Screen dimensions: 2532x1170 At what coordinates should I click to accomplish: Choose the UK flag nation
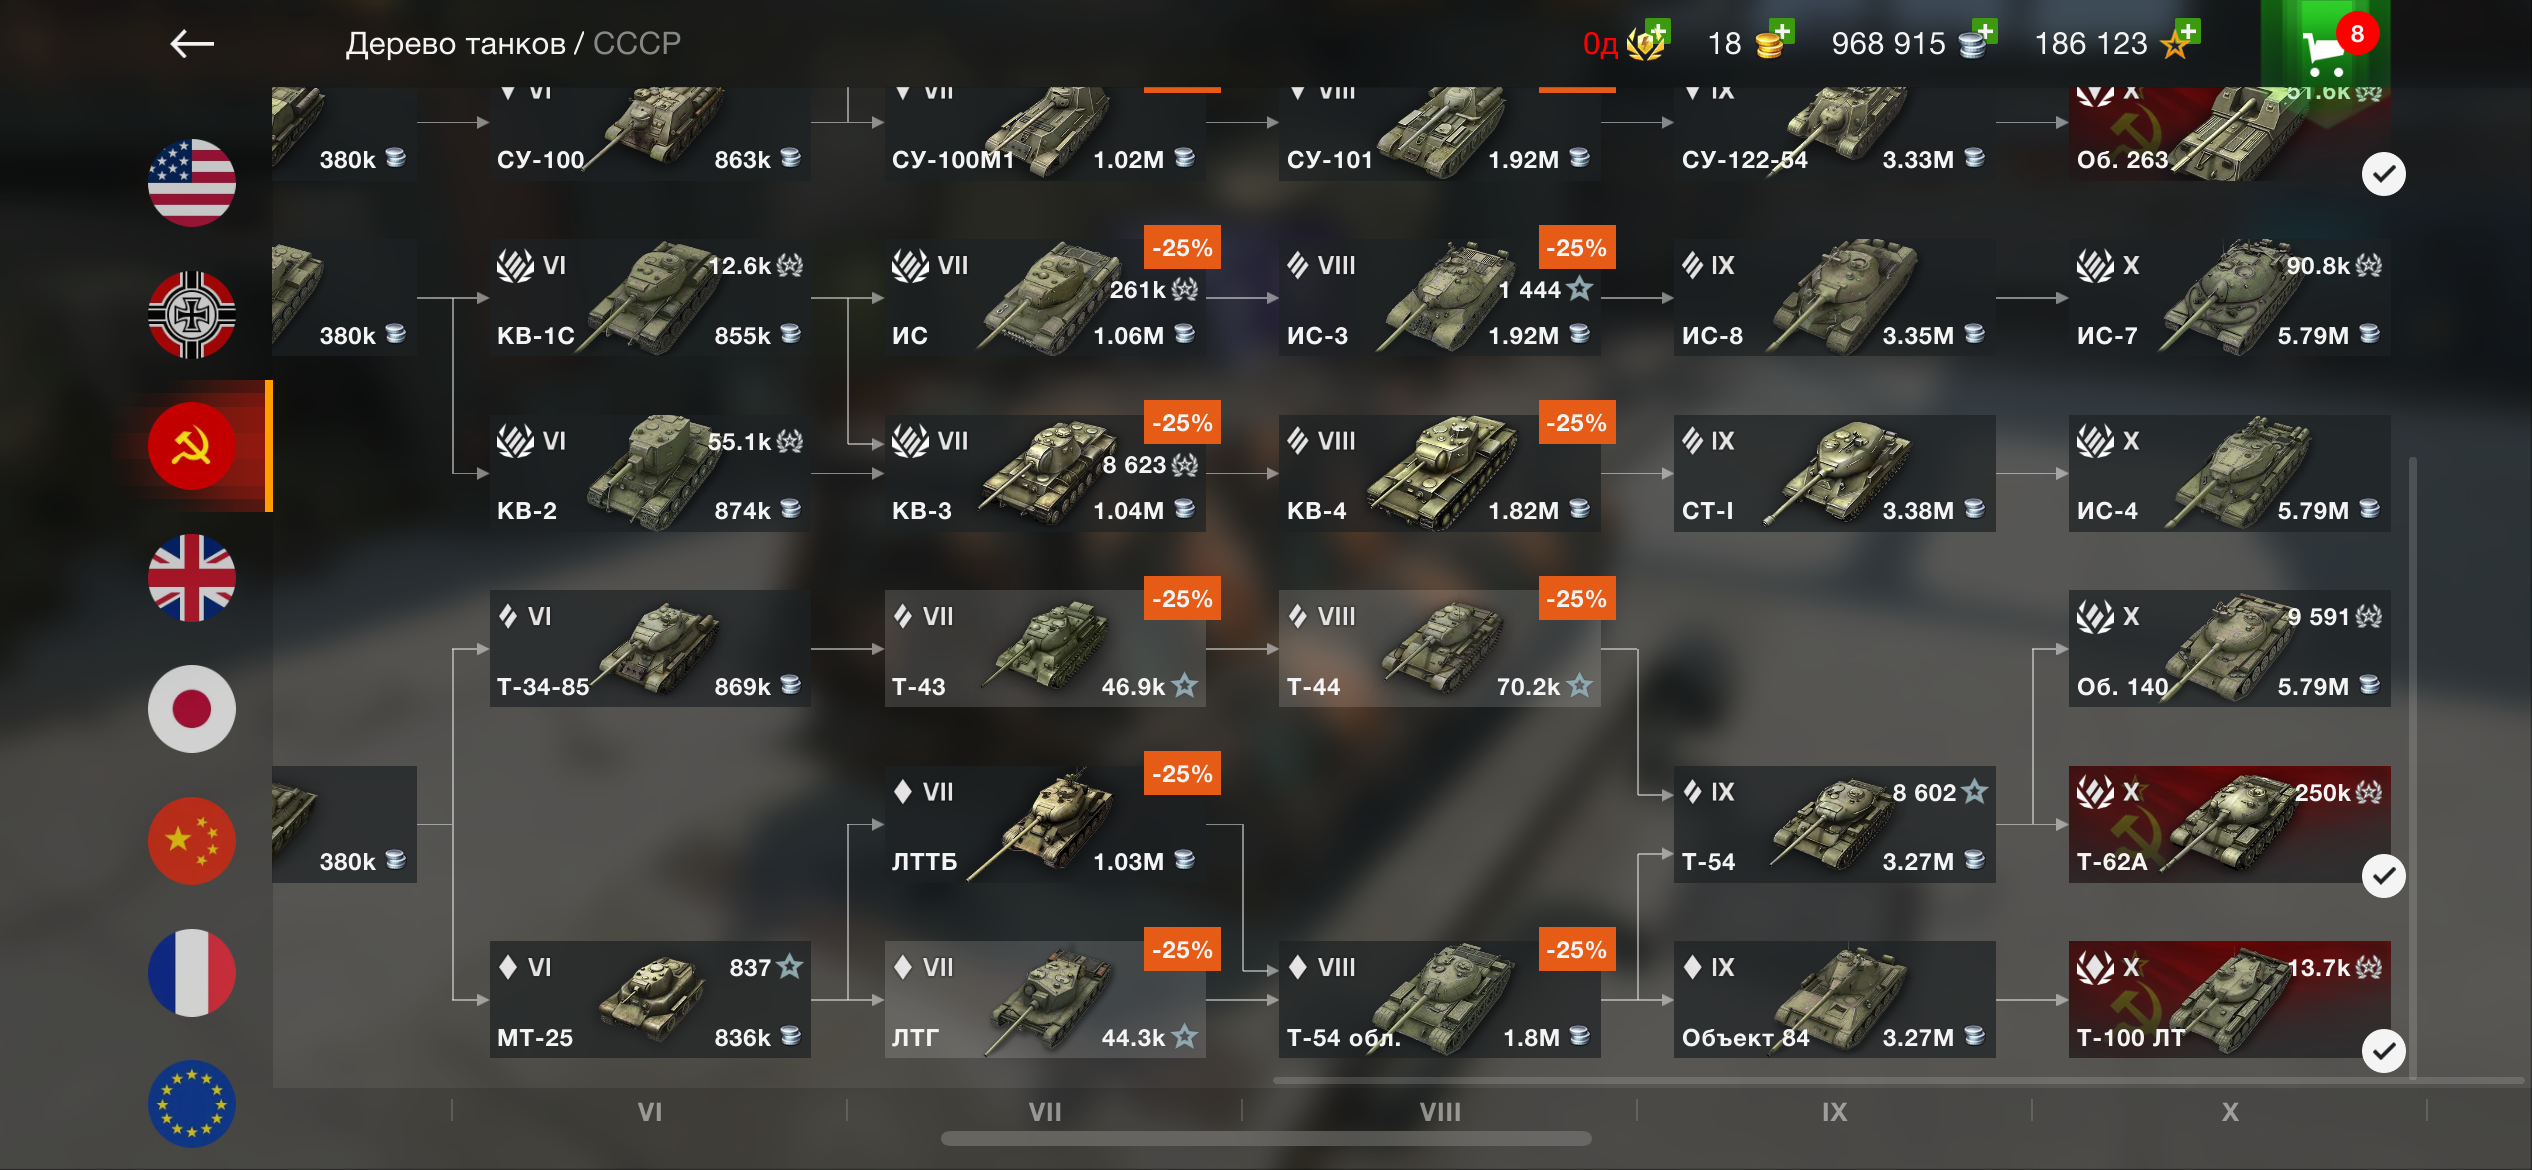point(192,578)
